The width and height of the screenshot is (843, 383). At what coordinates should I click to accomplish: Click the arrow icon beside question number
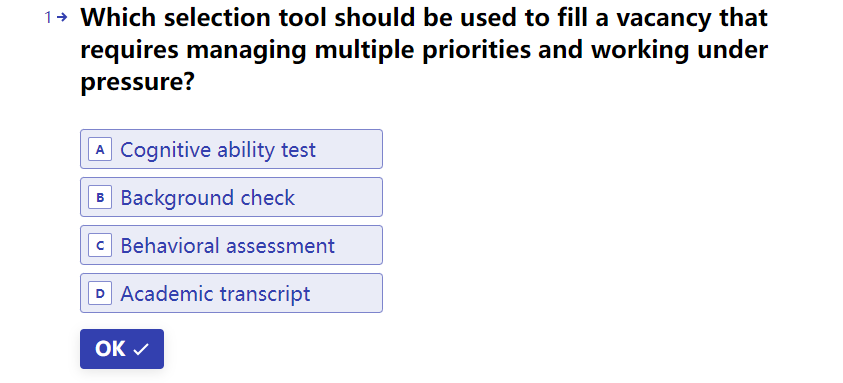point(62,18)
